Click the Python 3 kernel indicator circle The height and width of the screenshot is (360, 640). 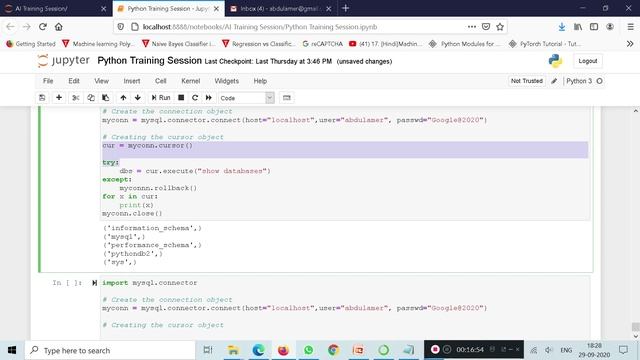coord(599,81)
